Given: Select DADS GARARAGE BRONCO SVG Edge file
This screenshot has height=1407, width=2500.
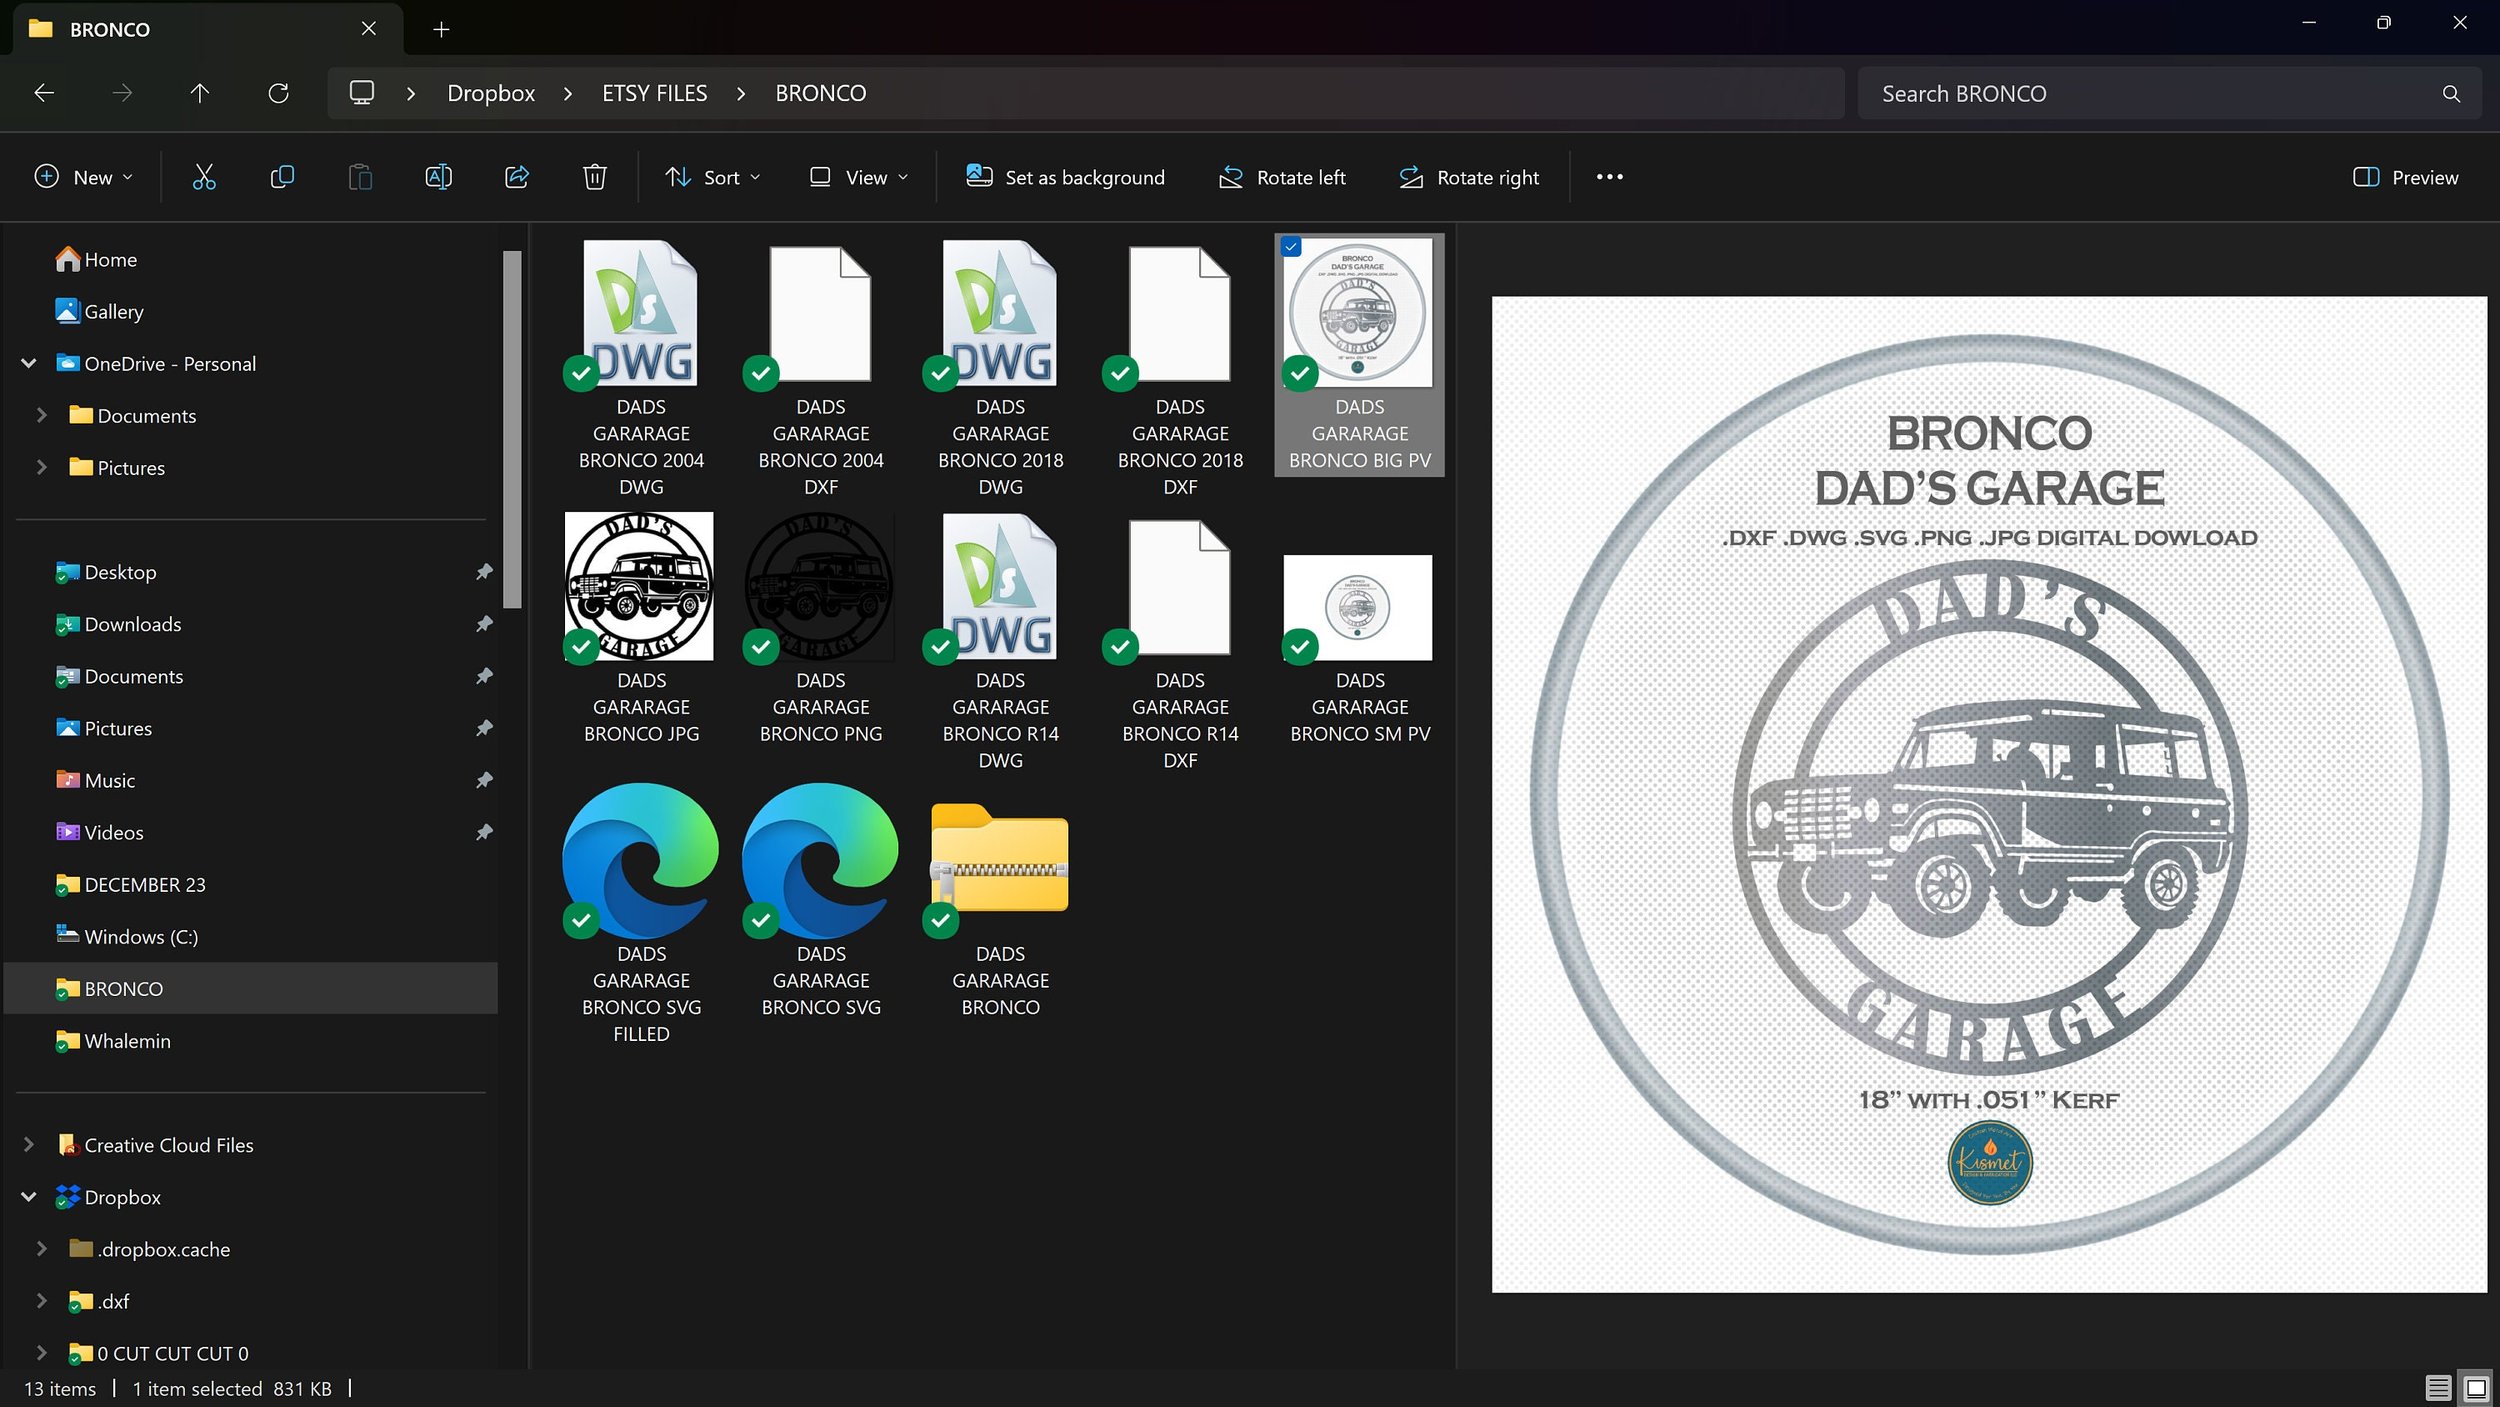Looking at the screenshot, I should pyautogui.click(x=821, y=900).
